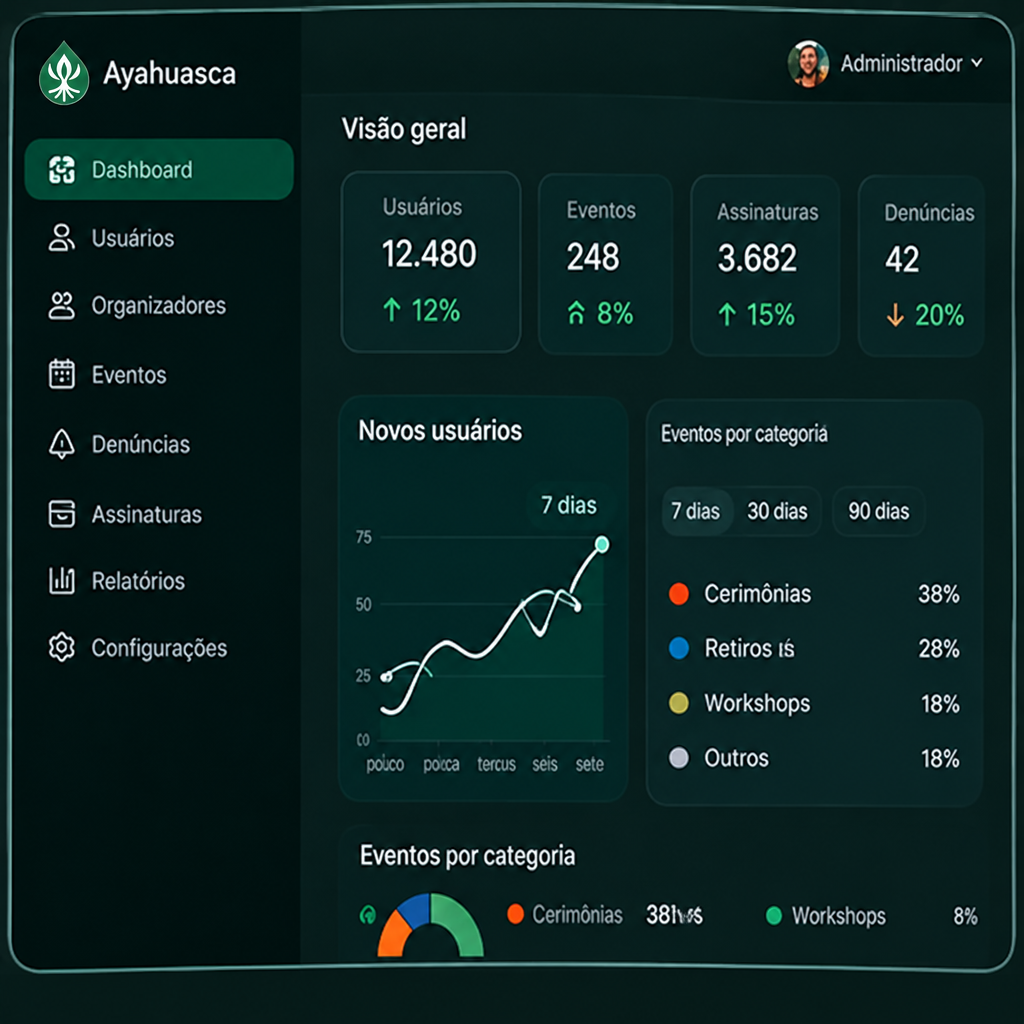Click the small green icon left of donut chart

(368, 915)
